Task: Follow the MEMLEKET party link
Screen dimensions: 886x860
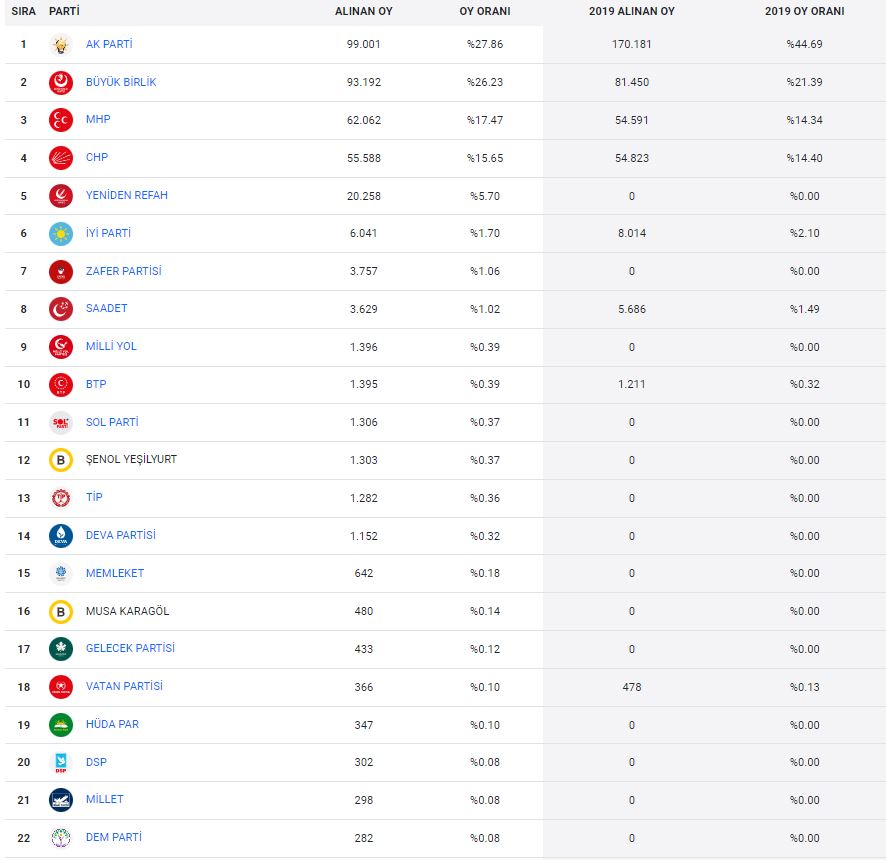Action: (114, 573)
